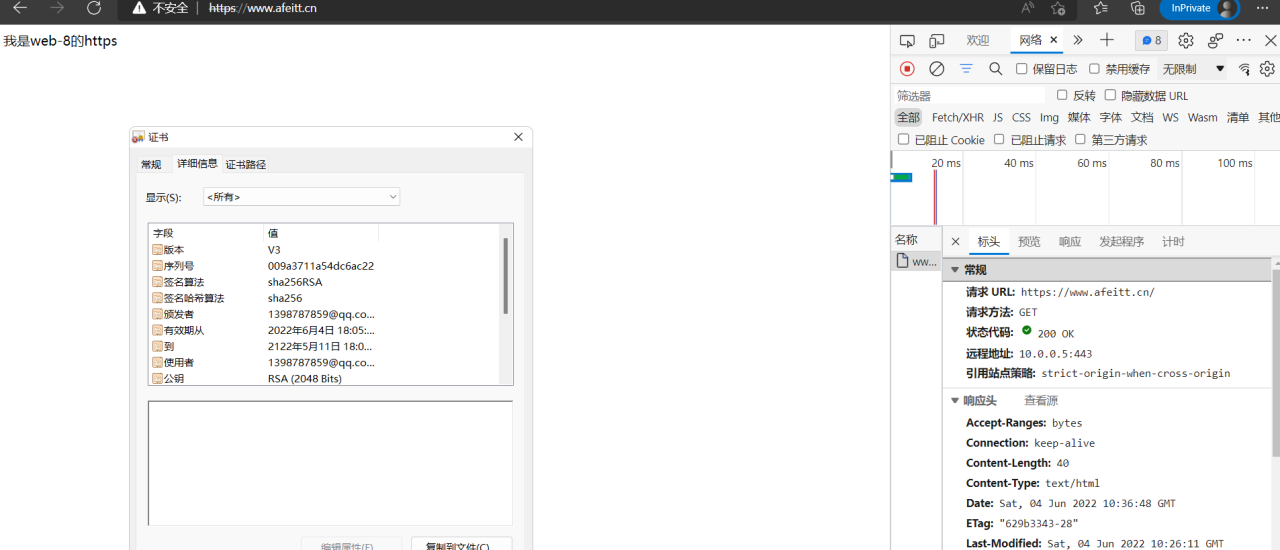The image size is (1280, 550).
Task: Filter requests by JS
Action: [997, 117]
